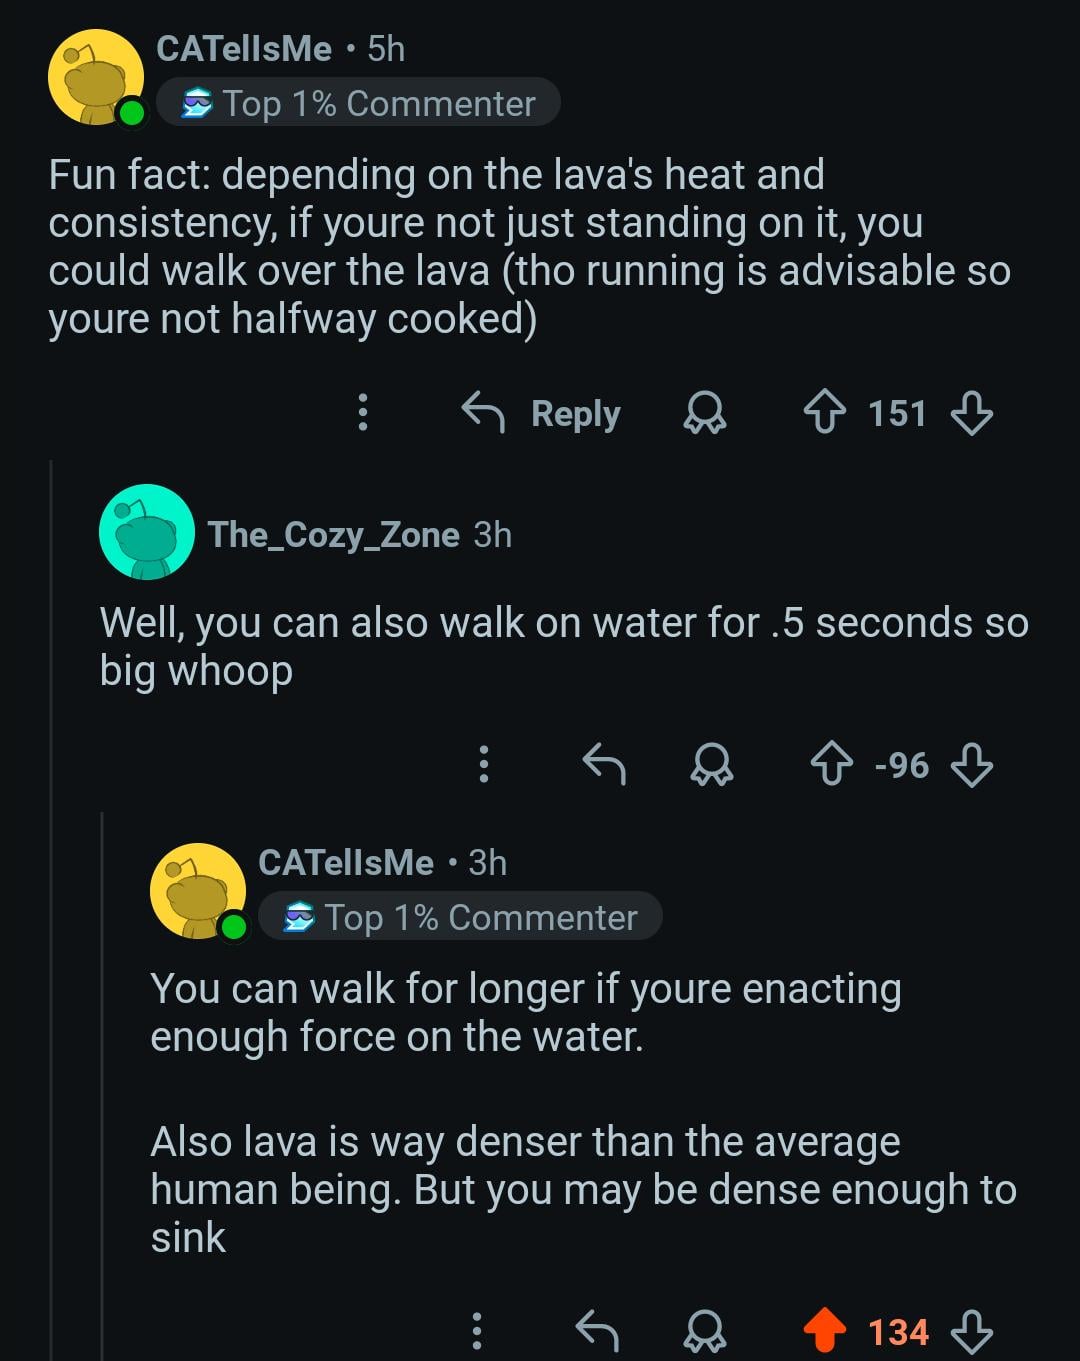This screenshot has height=1361, width=1080.
Task: Award the 134-point CATellsMe reply
Action: click(x=705, y=1331)
